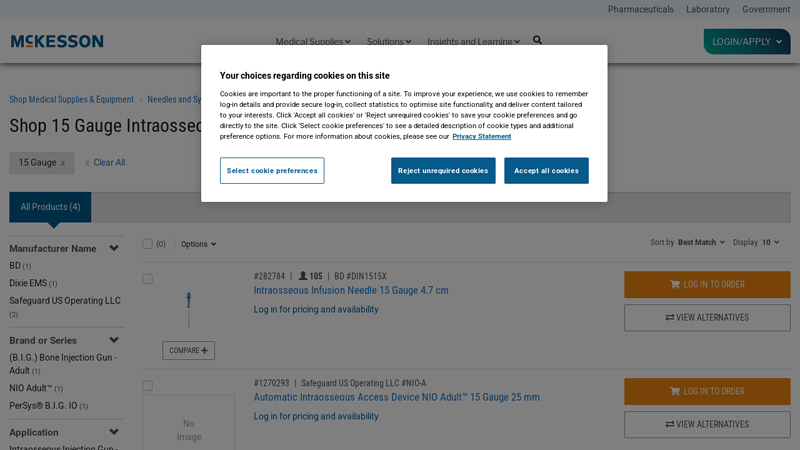Screen dimensions: 800x450
Task: Collapse the Manufacturer Name filter section
Action: pos(114,249)
